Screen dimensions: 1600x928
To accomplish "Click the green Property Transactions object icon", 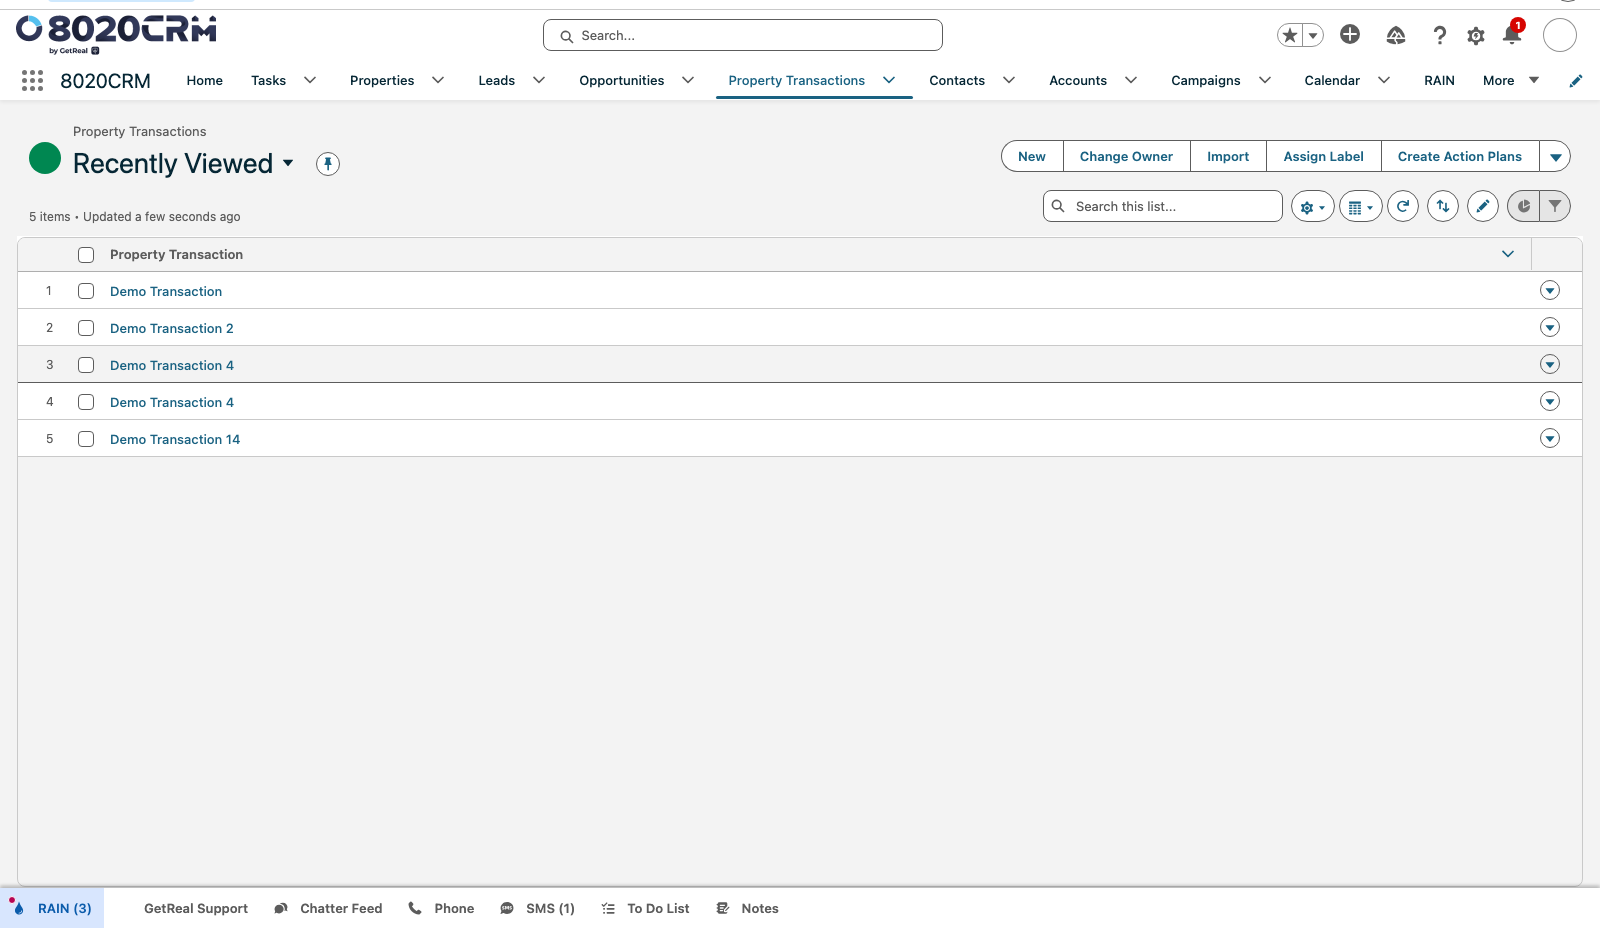I will (45, 158).
